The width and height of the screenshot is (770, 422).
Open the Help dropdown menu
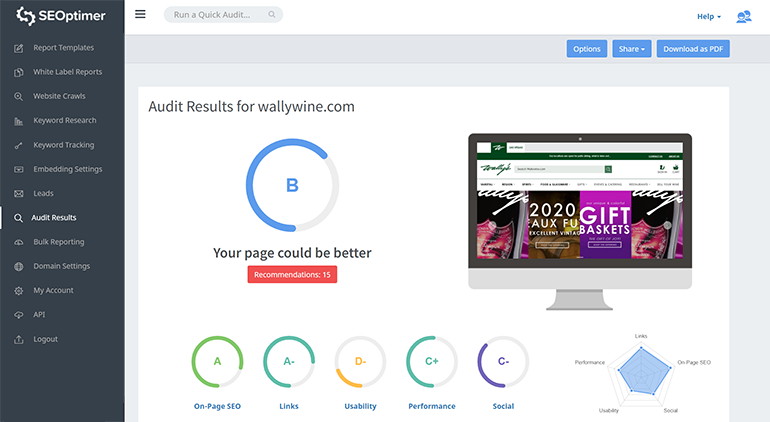[708, 16]
